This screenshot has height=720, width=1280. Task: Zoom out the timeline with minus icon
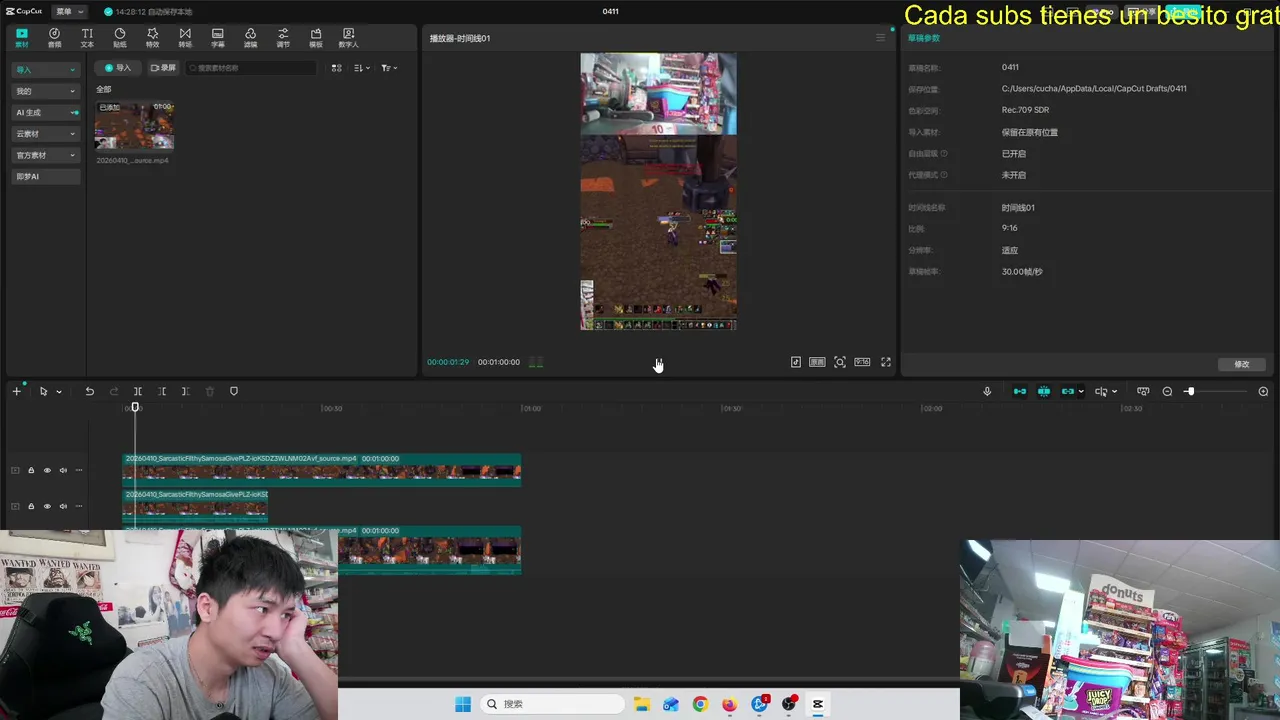1167,391
